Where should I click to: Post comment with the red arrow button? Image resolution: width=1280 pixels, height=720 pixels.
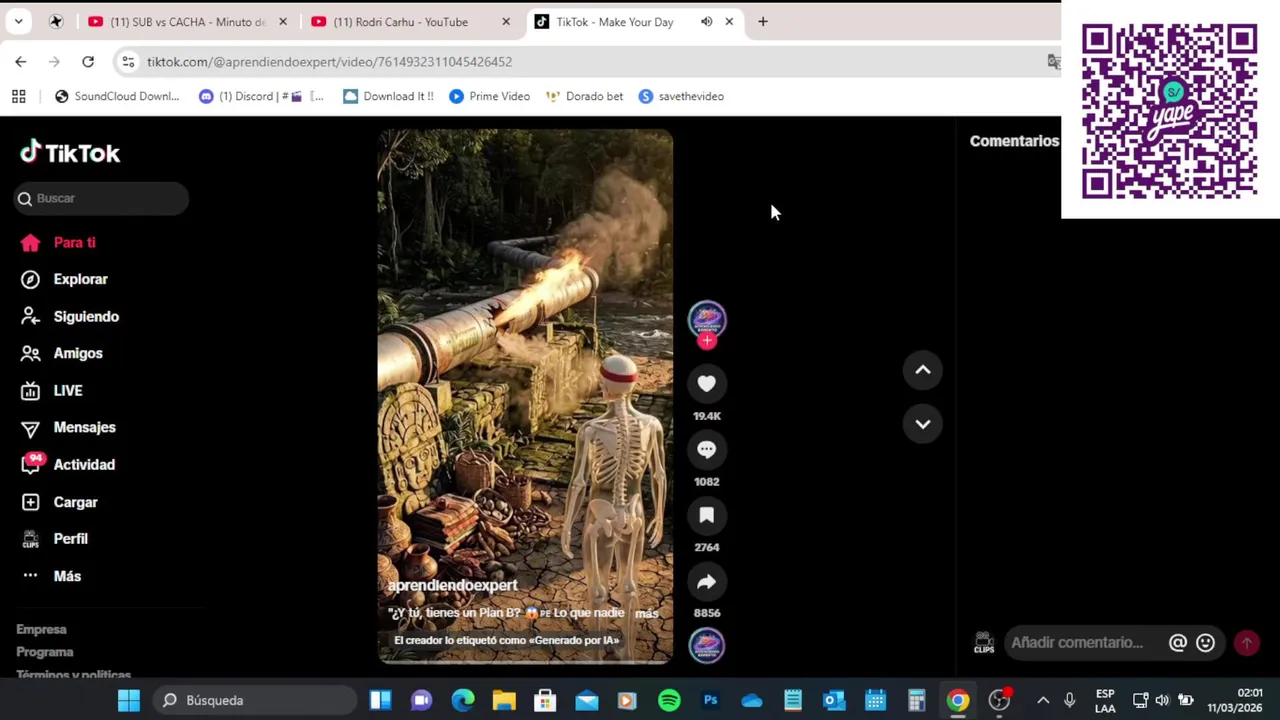(x=1246, y=643)
